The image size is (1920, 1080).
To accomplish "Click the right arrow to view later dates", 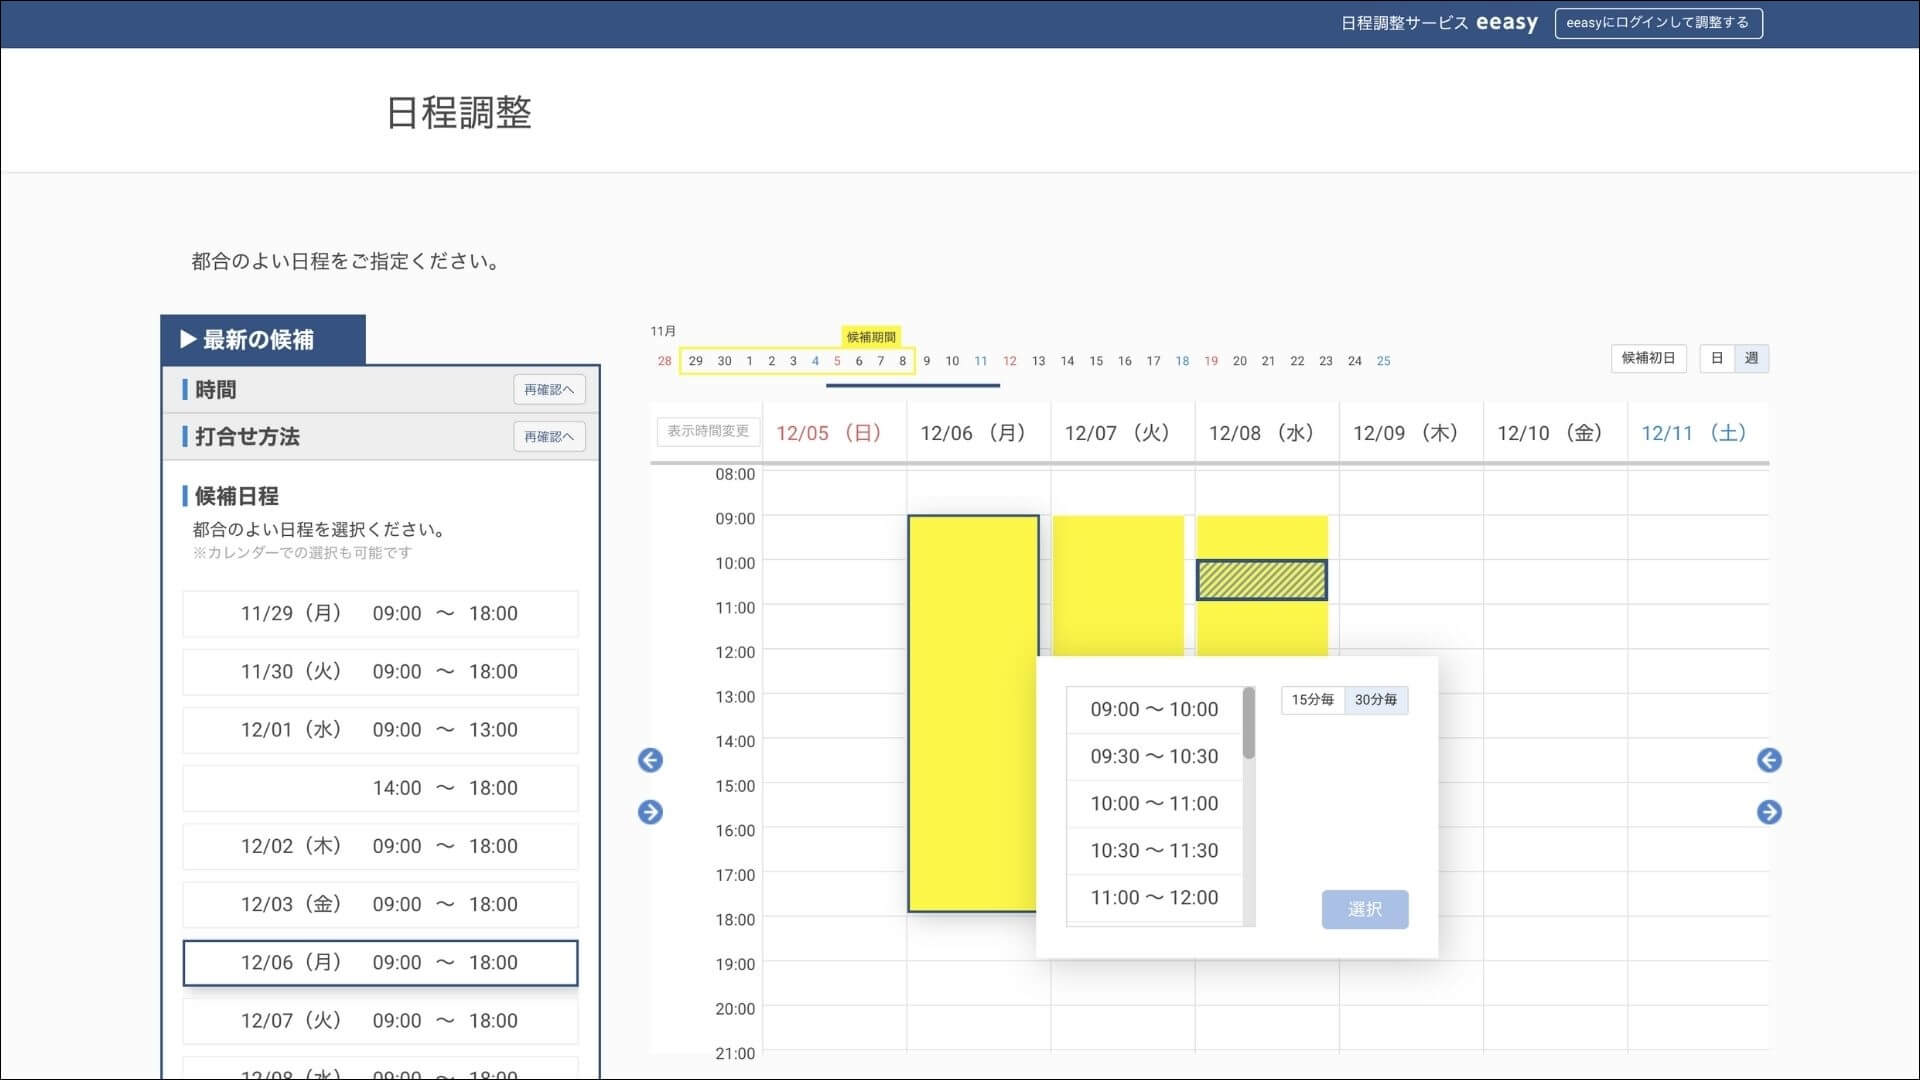I will (x=651, y=812).
